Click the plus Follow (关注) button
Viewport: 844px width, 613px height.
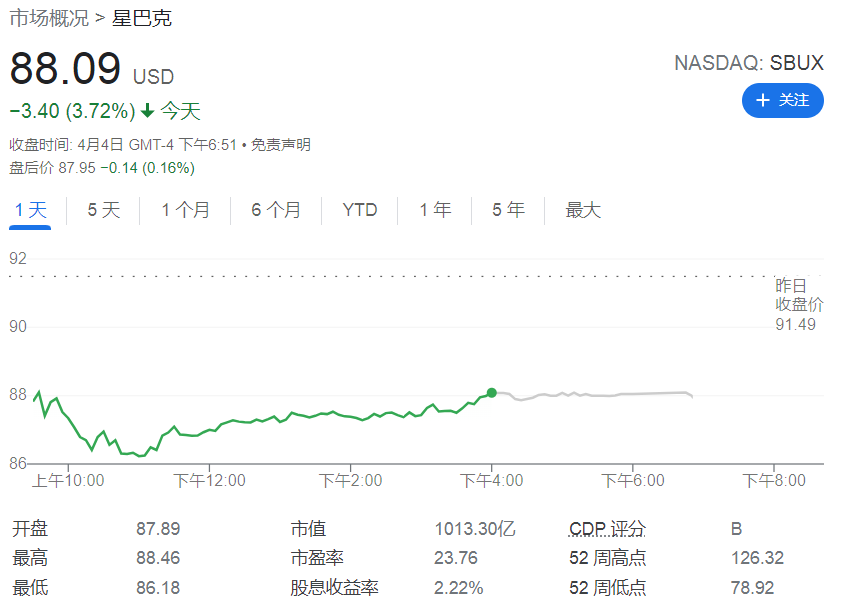782,100
